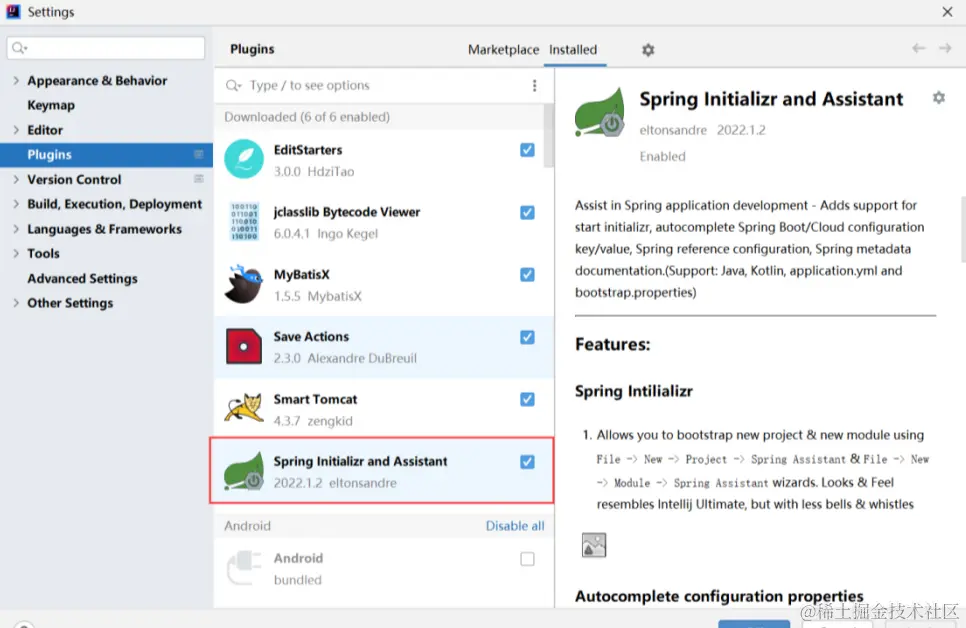The height and width of the screenshot is (628, 966).
Task: Select the Installed plugins tab
Action: [573, 50]
